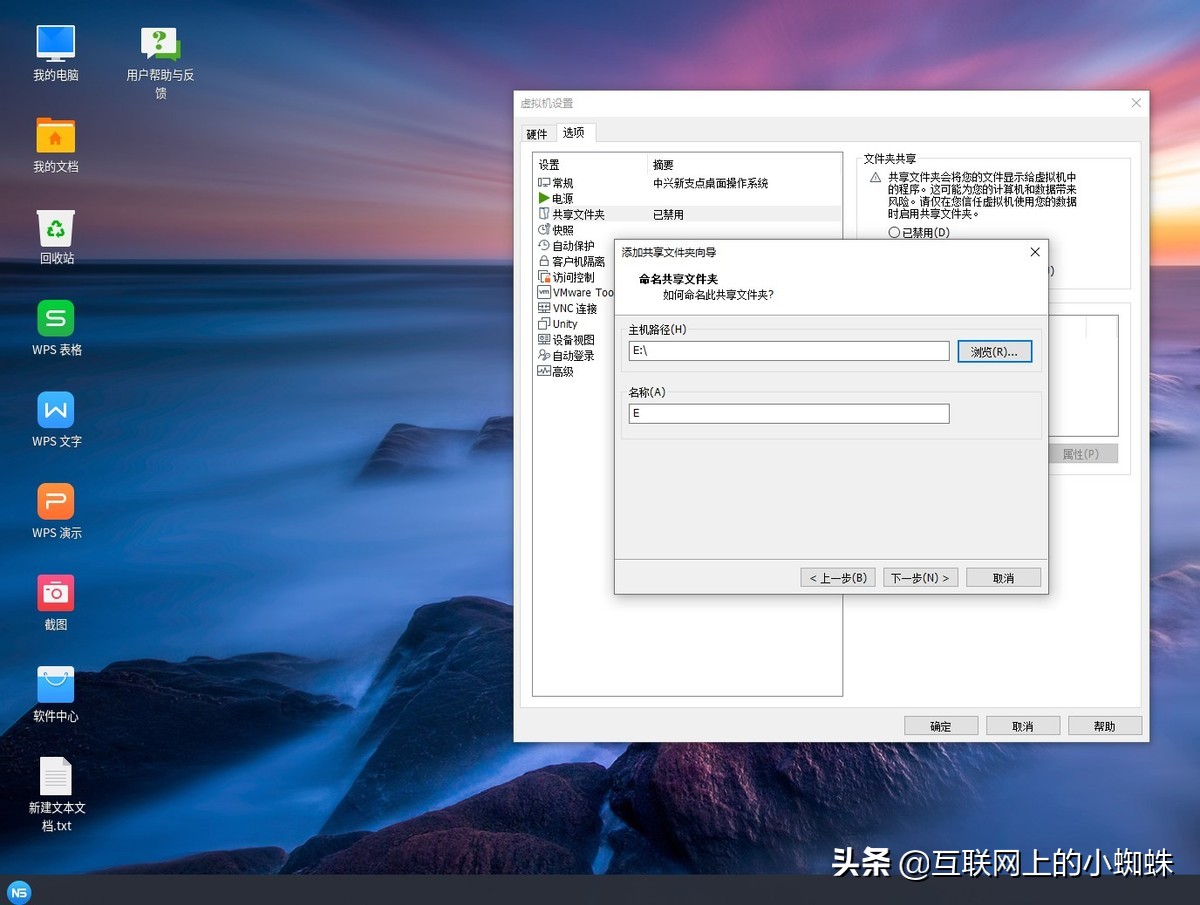
Task: Click the NS icon on the taskbar
Action: coord(18,891)
